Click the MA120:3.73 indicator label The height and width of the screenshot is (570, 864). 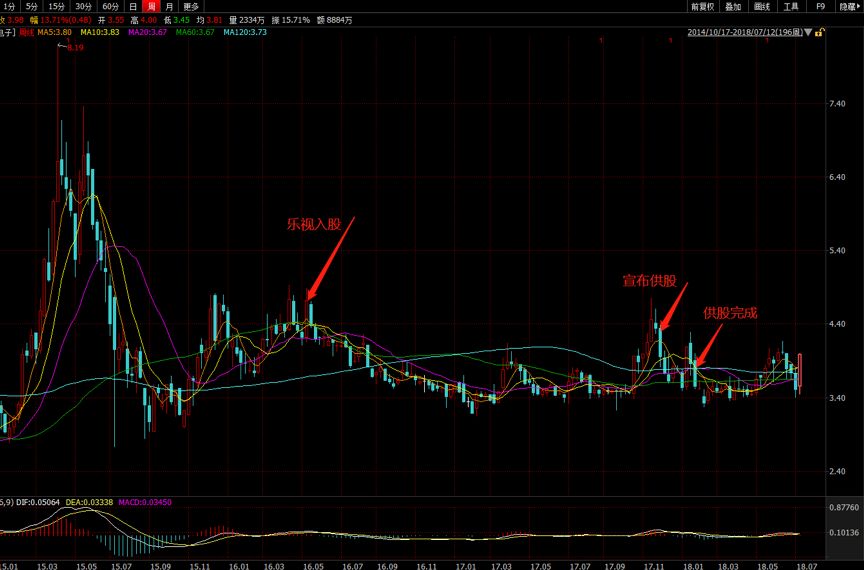pos(245,32)
